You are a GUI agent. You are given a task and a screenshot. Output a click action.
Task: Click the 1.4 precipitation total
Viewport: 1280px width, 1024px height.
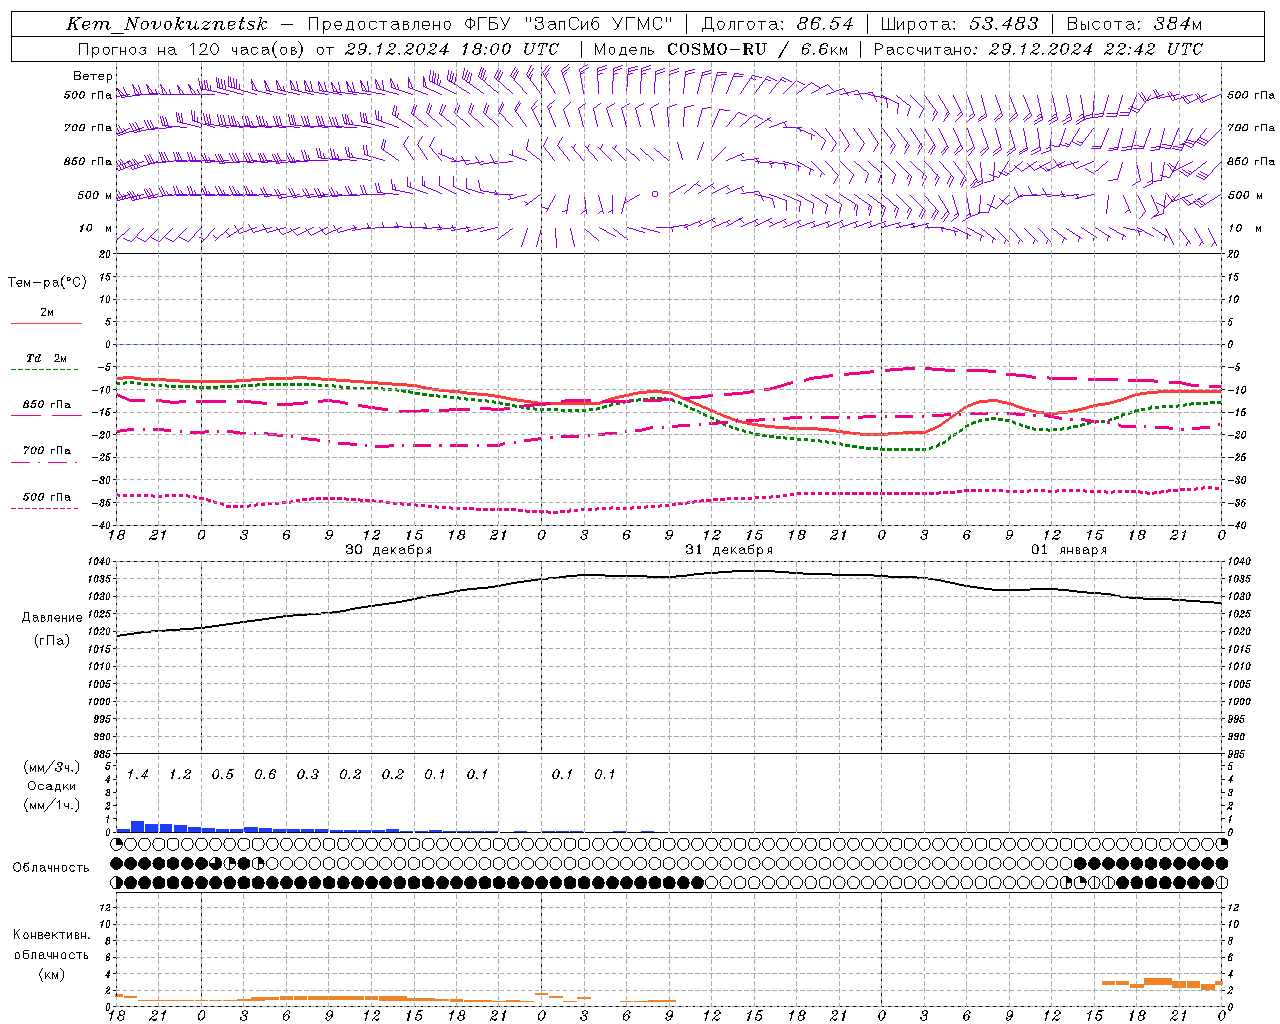138,774
